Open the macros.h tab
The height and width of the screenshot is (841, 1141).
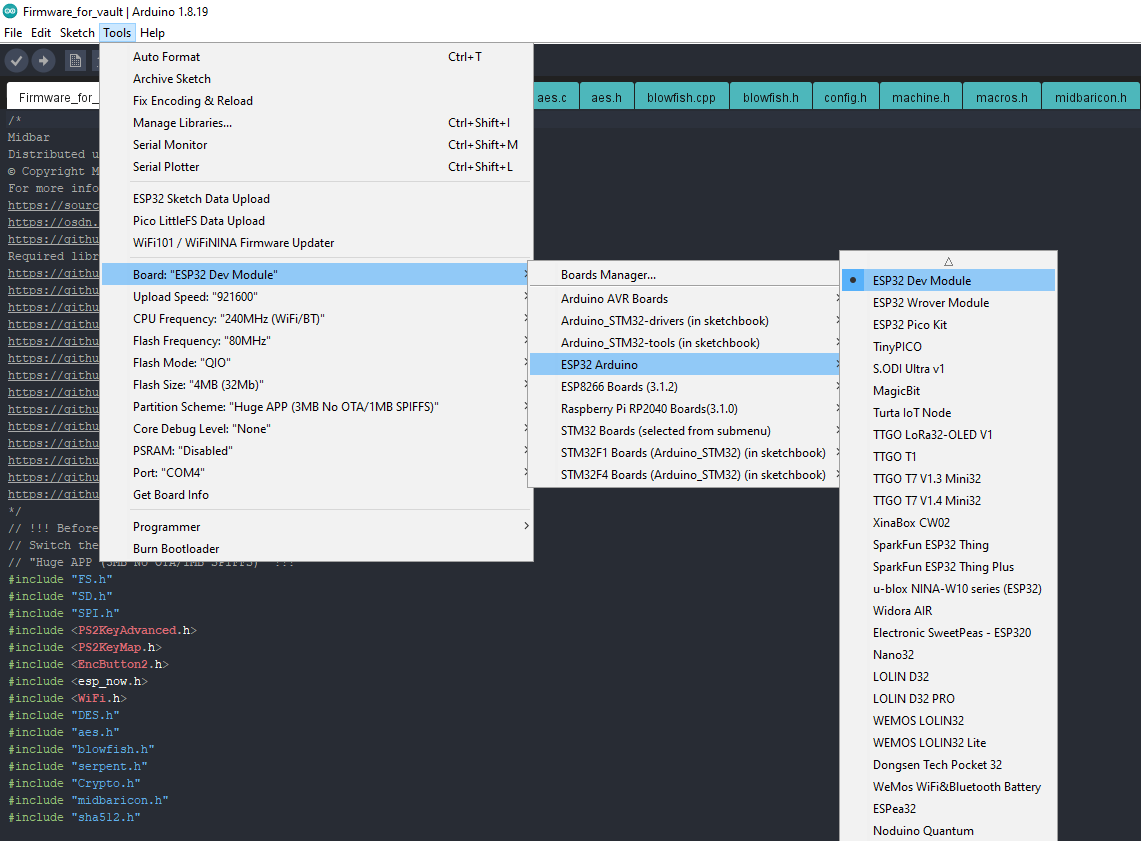click(1001, 97)
